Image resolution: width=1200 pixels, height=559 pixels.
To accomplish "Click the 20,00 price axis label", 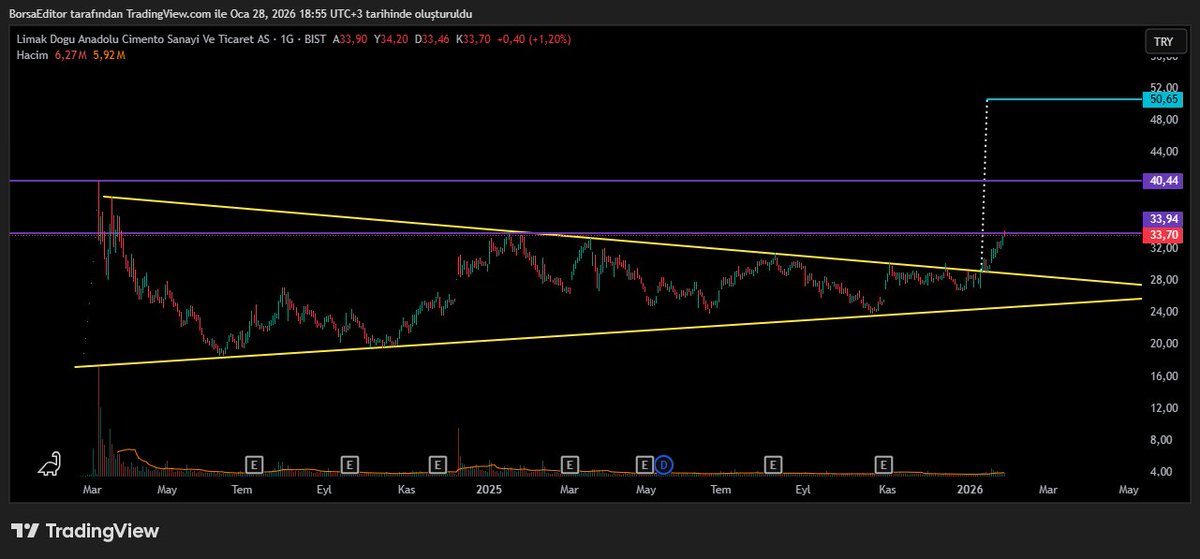I will point(1164,344).
